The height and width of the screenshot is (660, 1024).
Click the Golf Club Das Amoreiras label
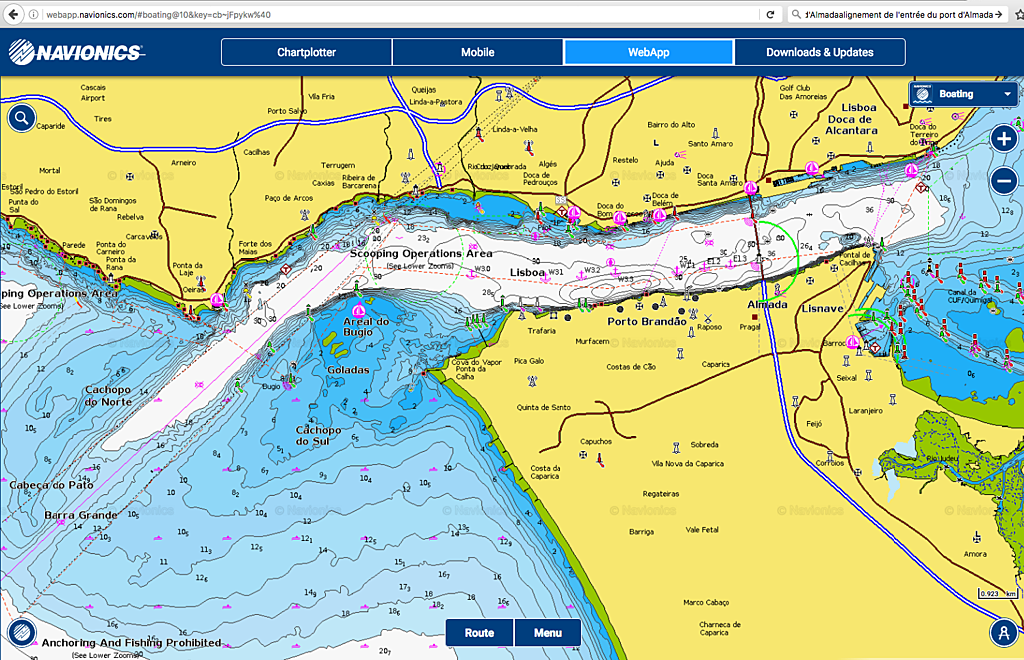pos(803,92)
